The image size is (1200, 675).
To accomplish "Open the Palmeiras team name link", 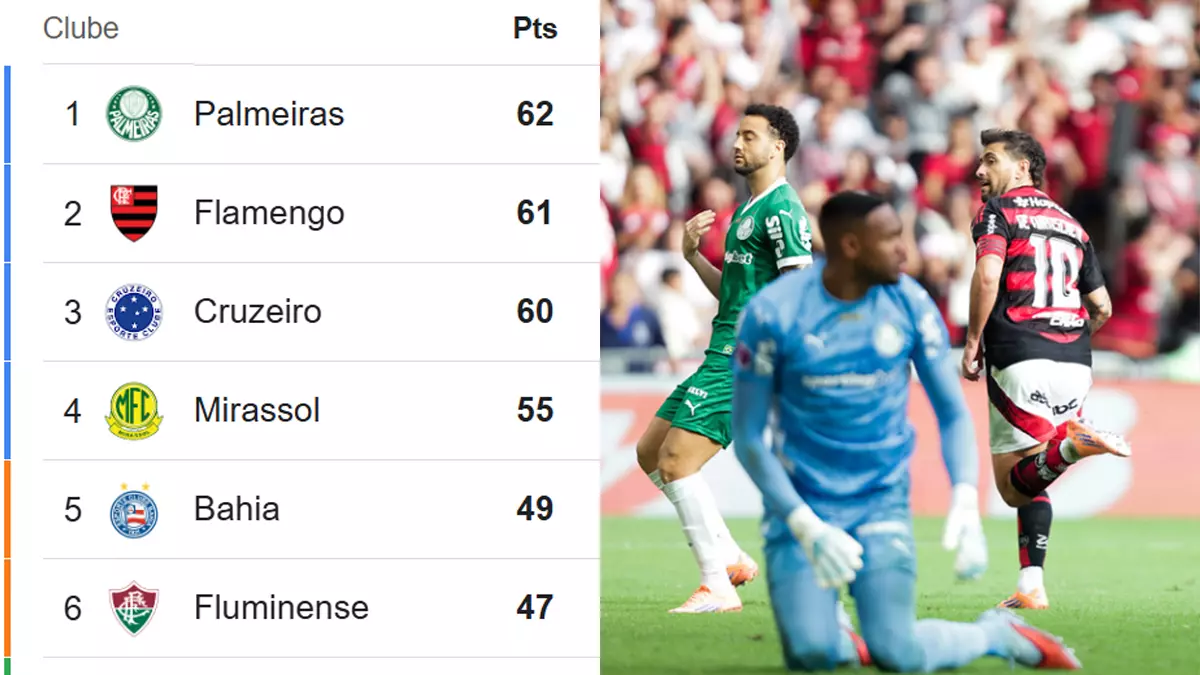I will pyautogui.click(x=269, y=114).
